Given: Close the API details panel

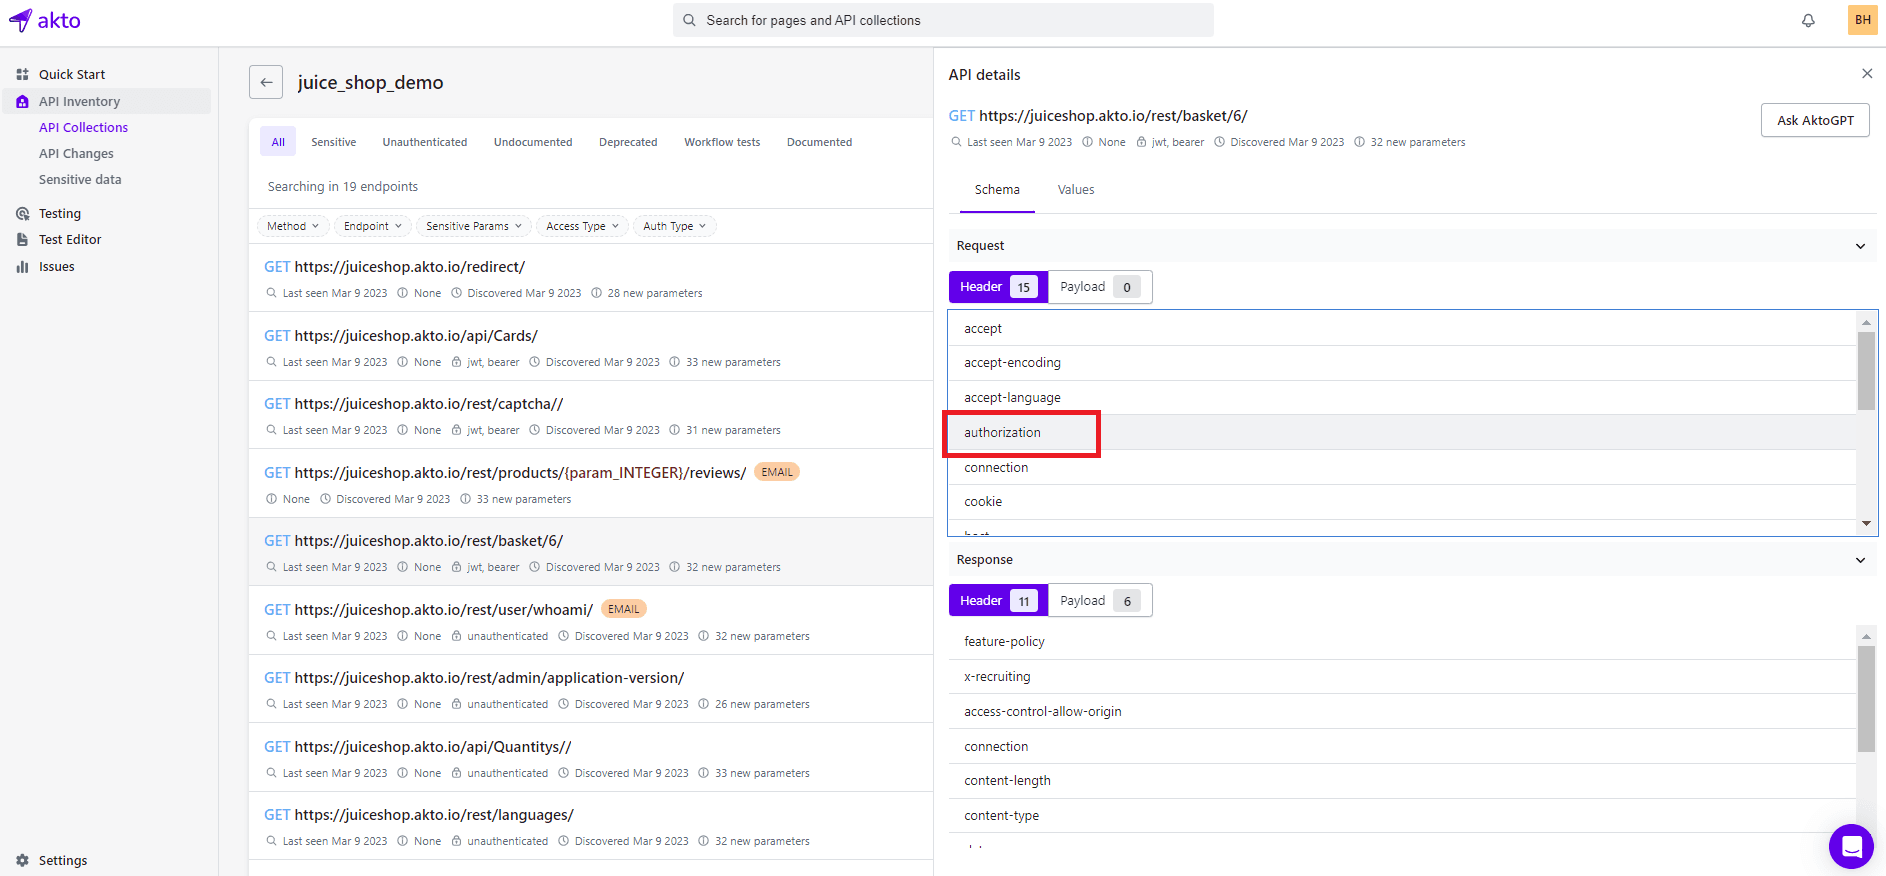Looking at the screenshot, I should (1866, 74).
